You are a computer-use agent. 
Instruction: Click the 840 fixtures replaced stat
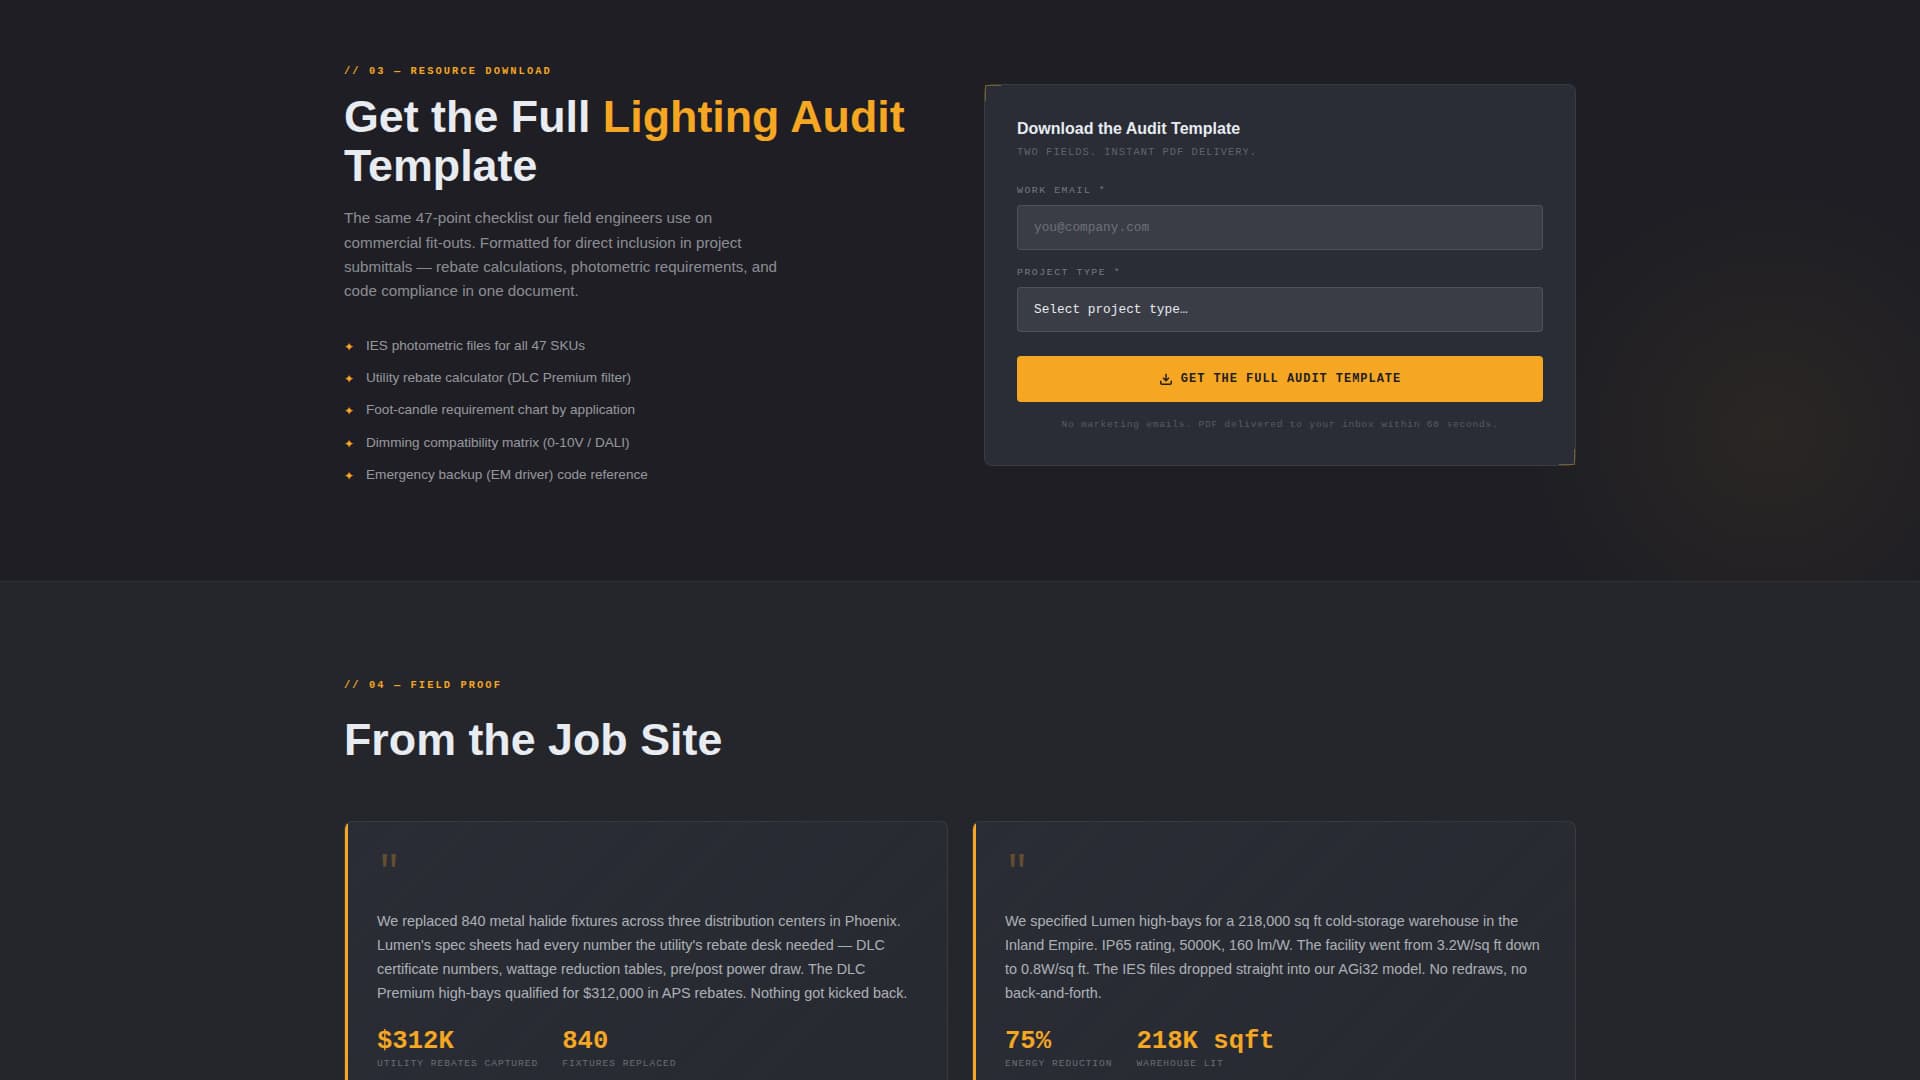[584, 1040]
